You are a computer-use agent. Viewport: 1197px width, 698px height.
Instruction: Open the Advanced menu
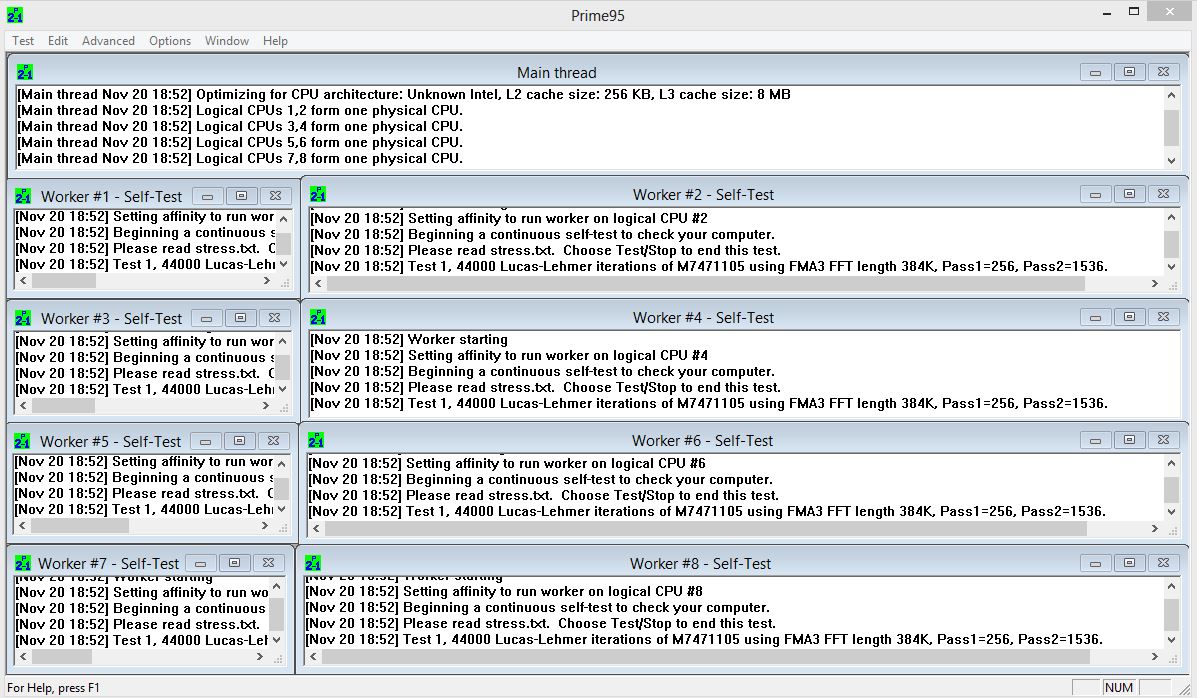pyautogui.click(x=108, y=40)
